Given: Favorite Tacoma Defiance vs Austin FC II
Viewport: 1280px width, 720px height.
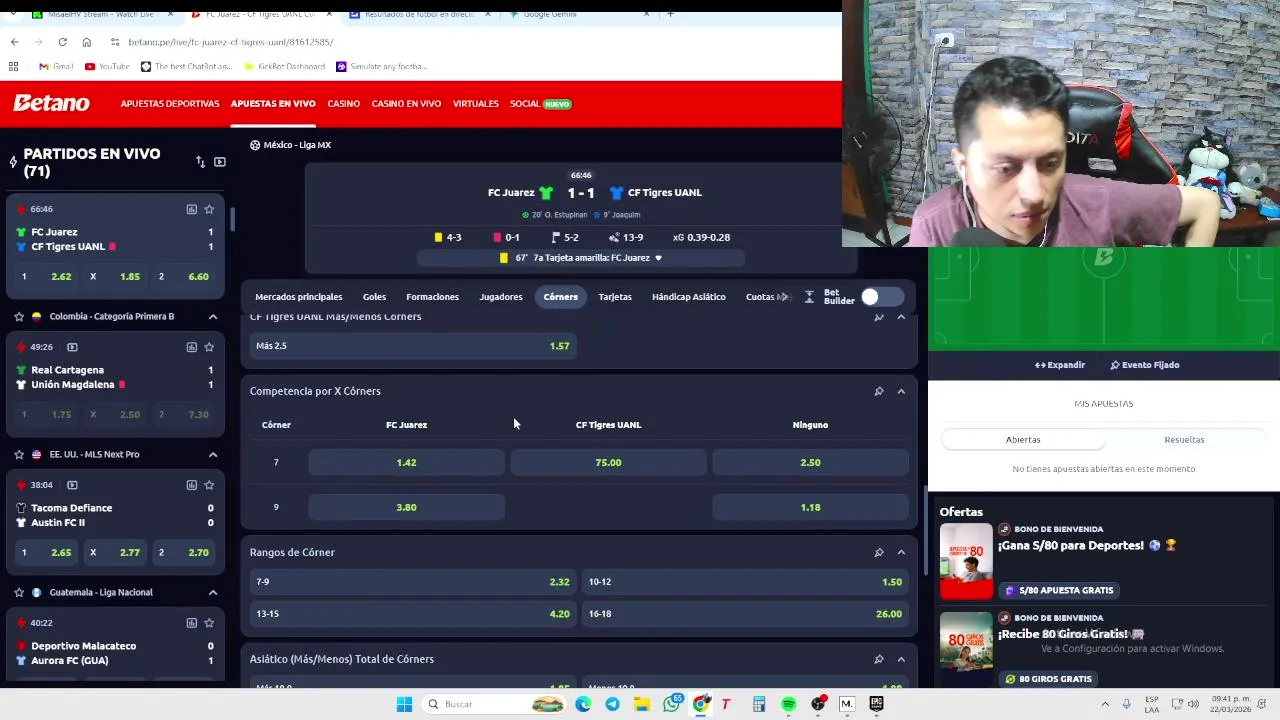Looking at the screenshot, I should click(209, 485).
